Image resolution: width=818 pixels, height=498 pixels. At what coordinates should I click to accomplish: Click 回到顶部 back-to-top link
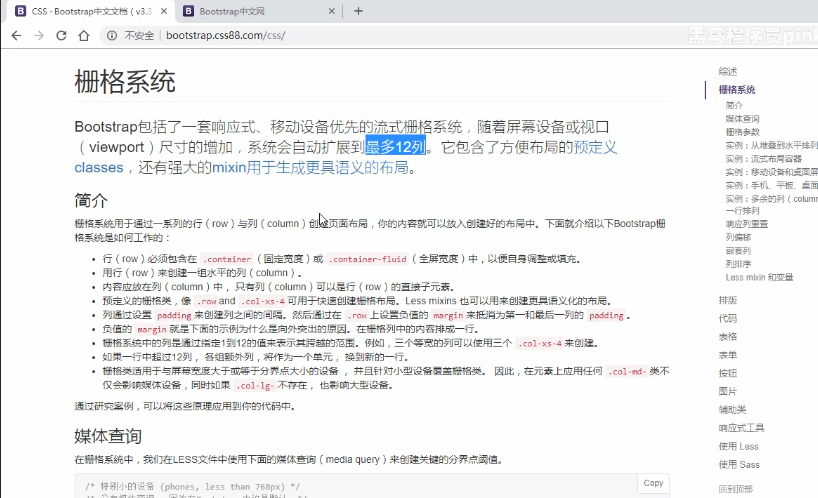[x=736, y=489]
